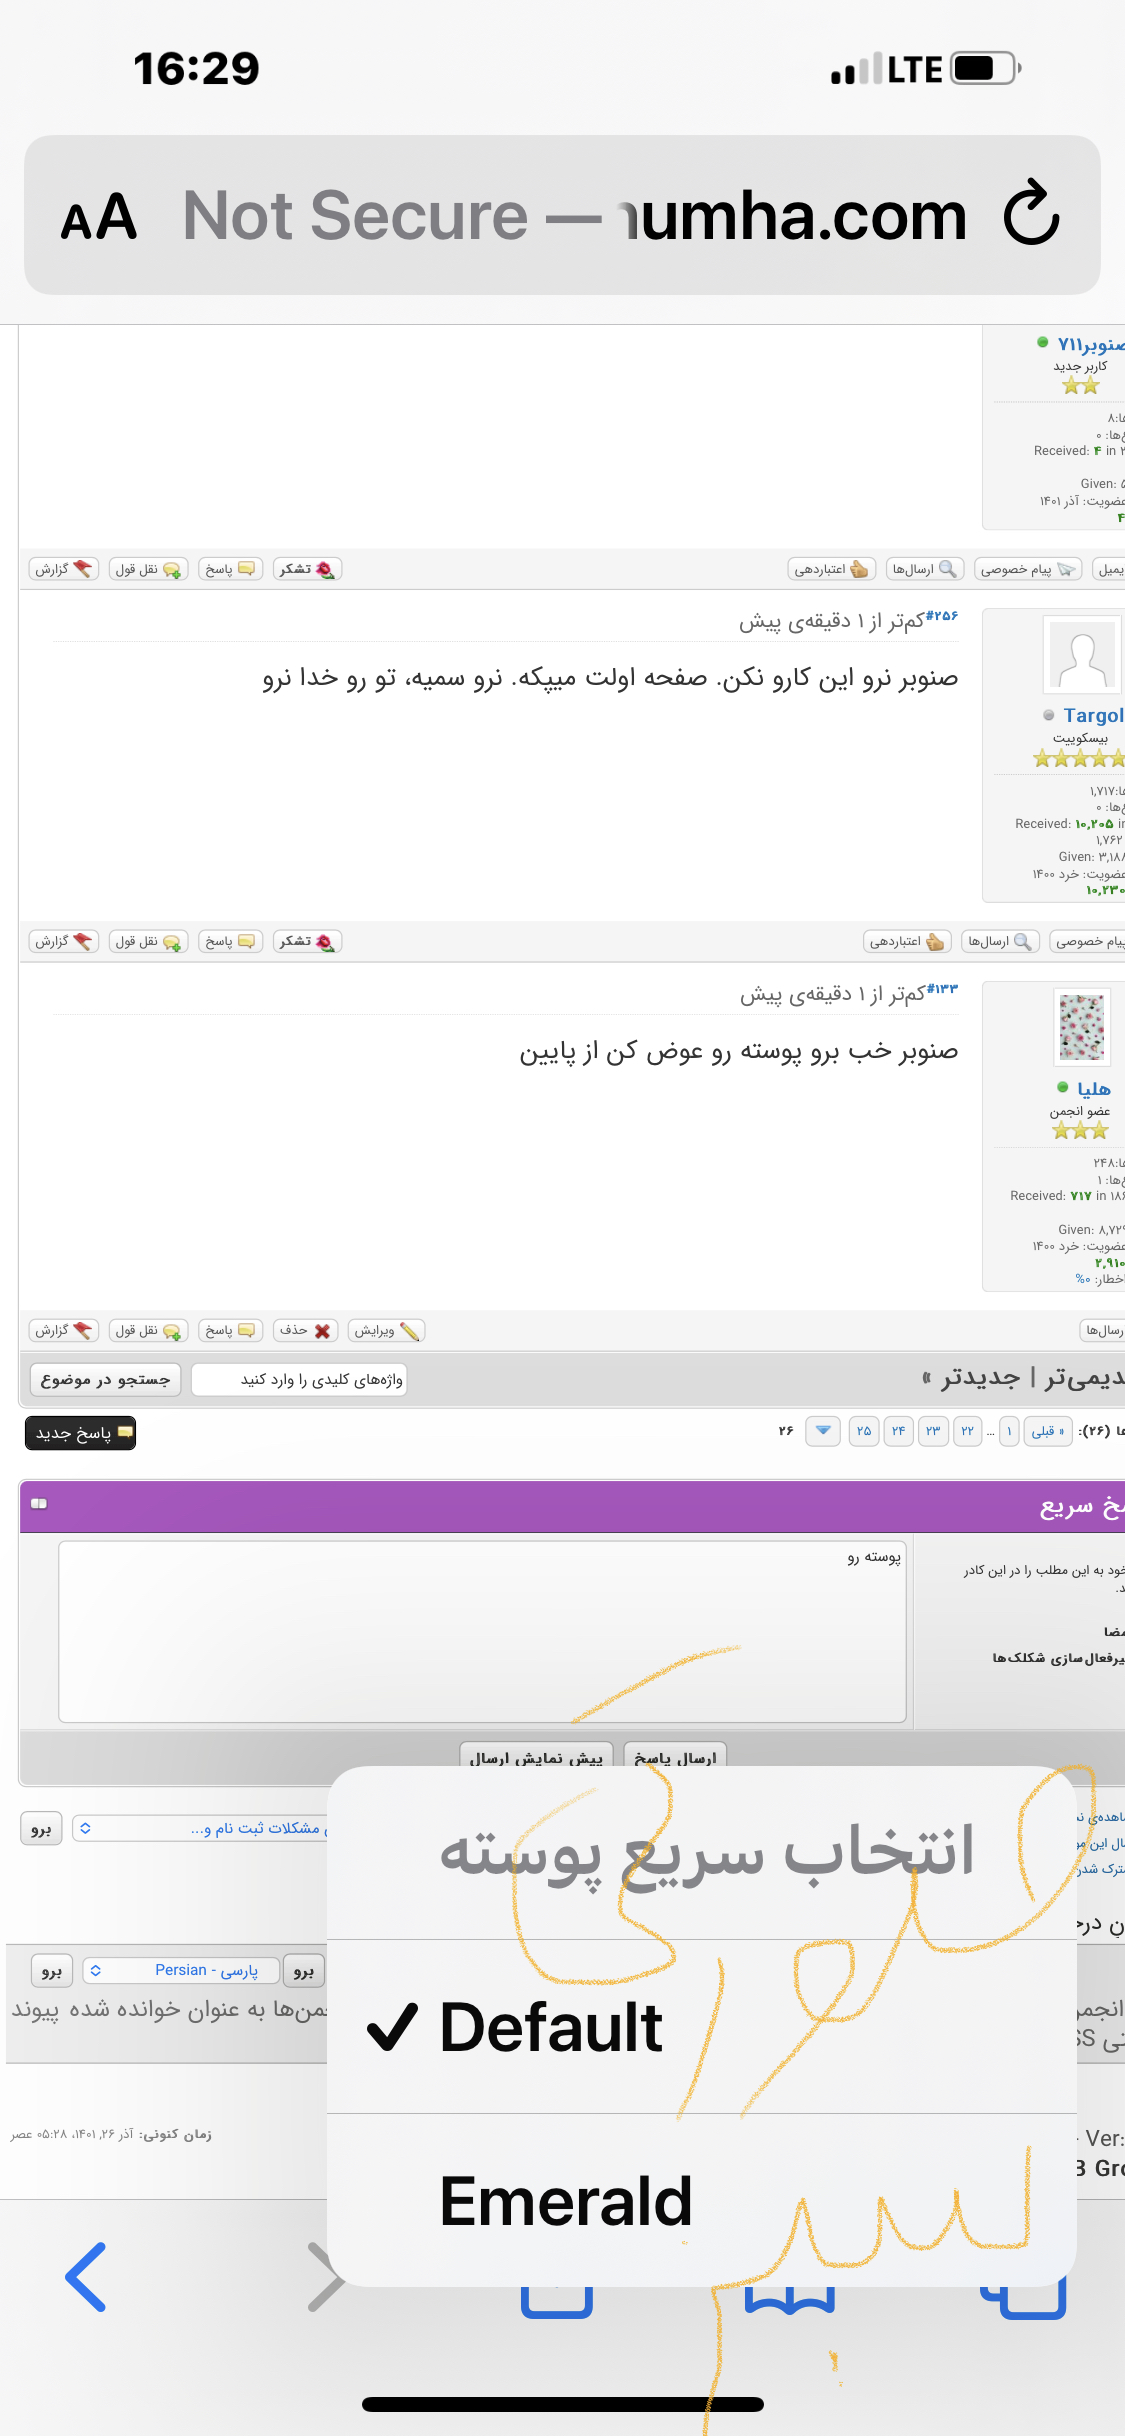Focus the thread search keywords field

299,1380
